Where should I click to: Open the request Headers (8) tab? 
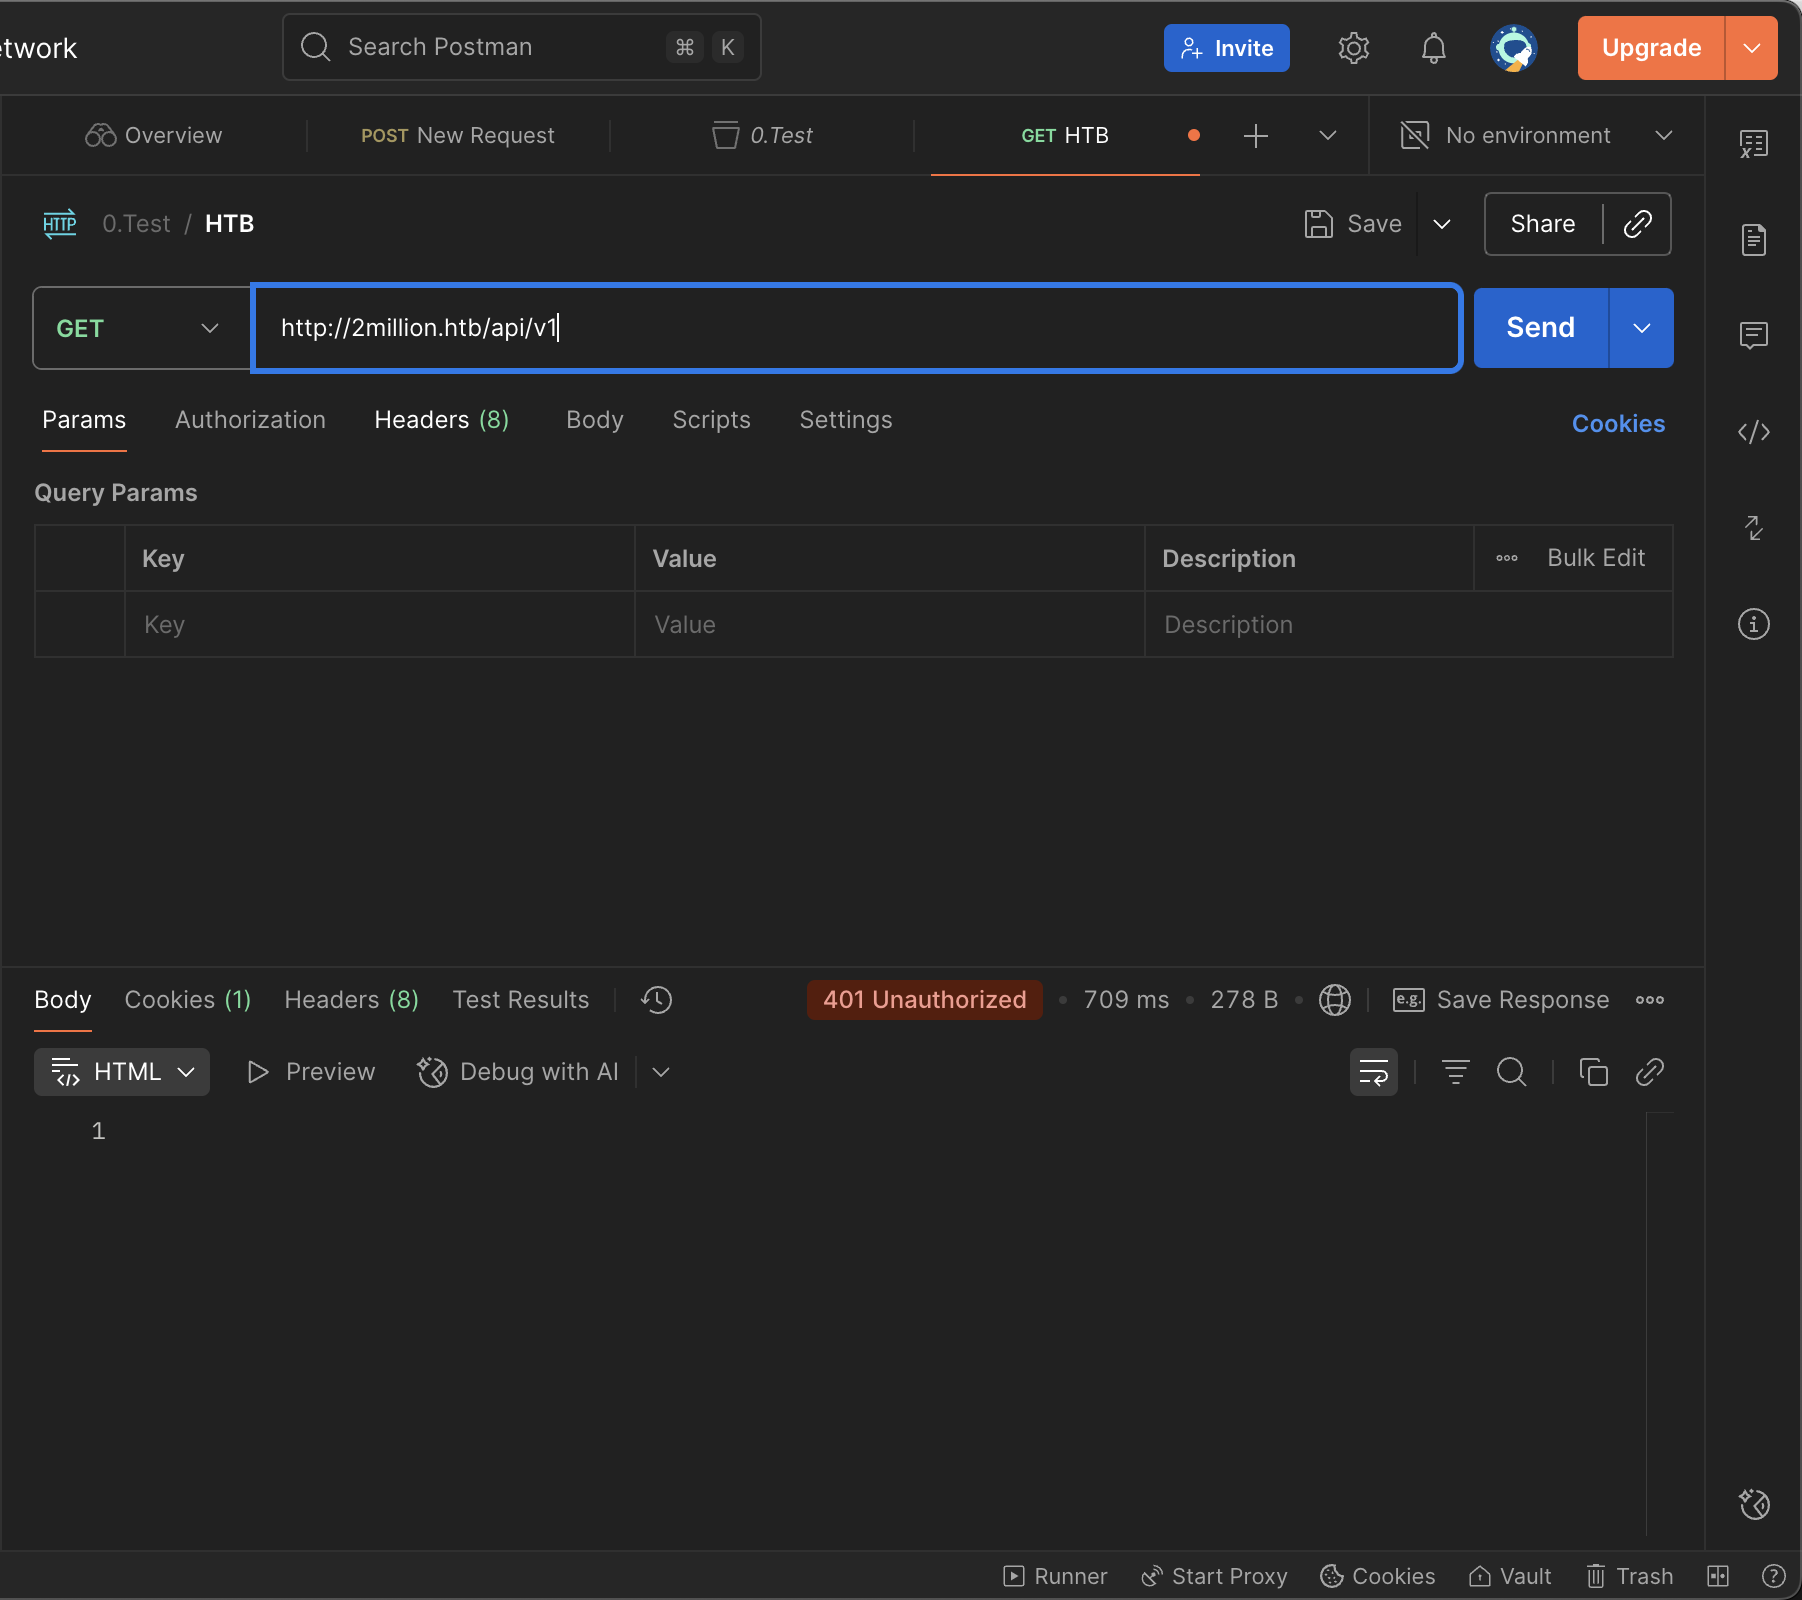[x=442, y=420]
